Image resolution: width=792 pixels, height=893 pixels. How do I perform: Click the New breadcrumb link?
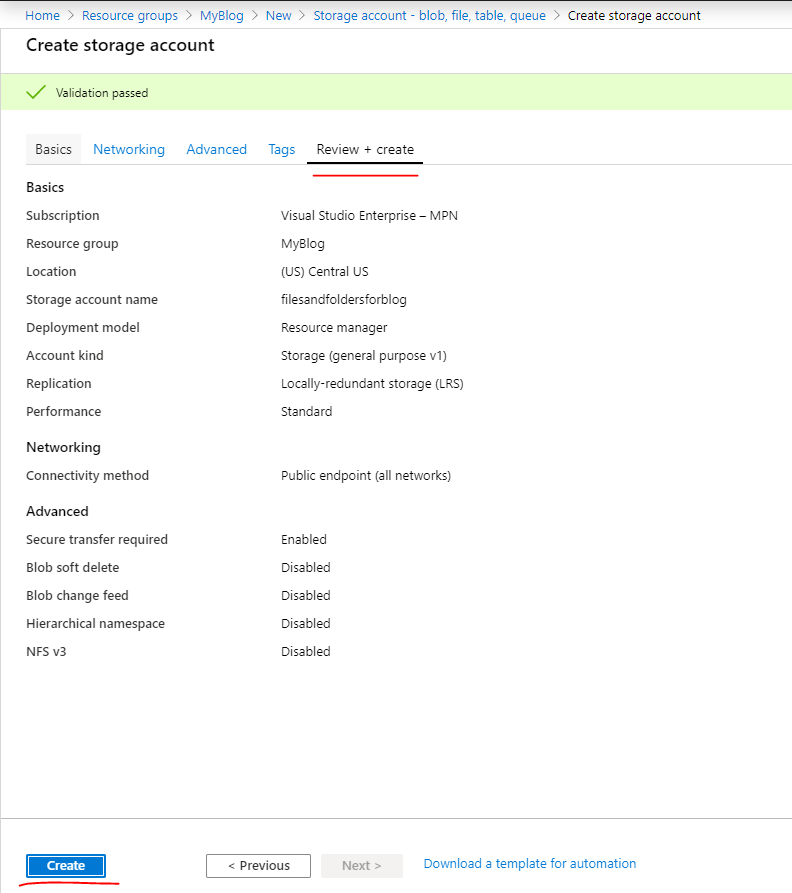coord(279,16)
